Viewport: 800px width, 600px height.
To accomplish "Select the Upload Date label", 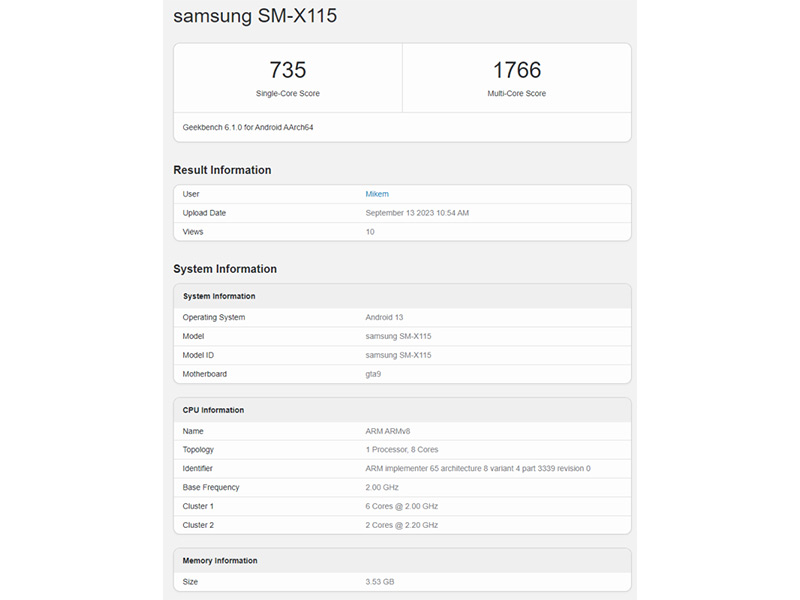I will click(x=204, y=213).
